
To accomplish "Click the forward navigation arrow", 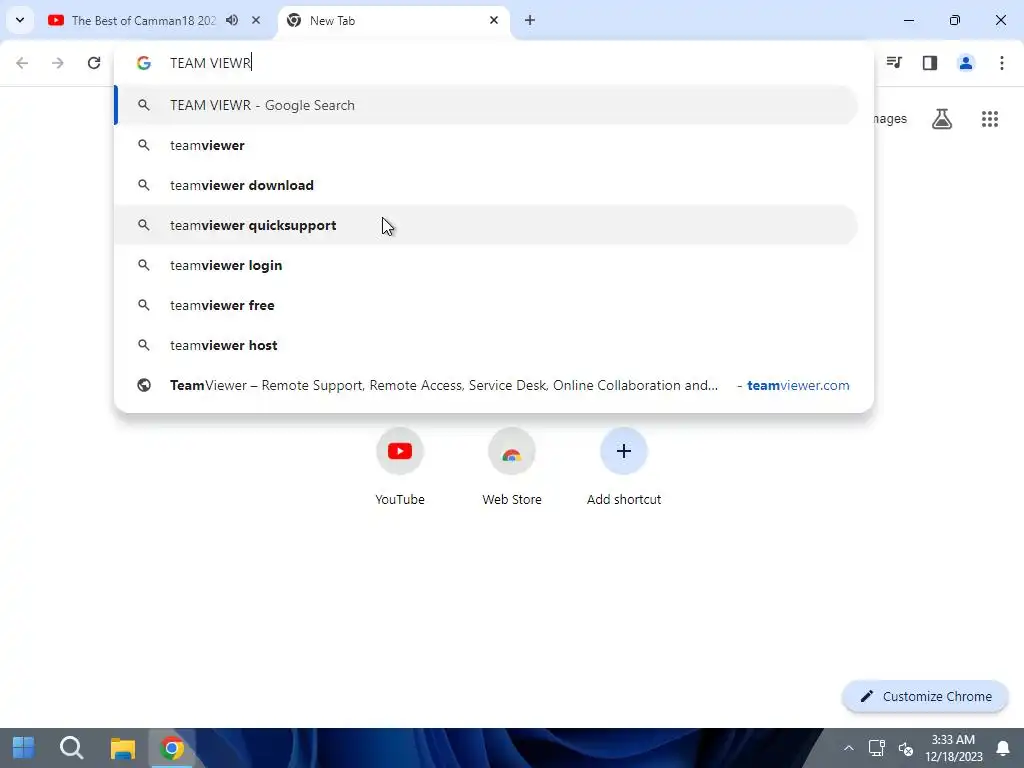I will click(58, 63).
